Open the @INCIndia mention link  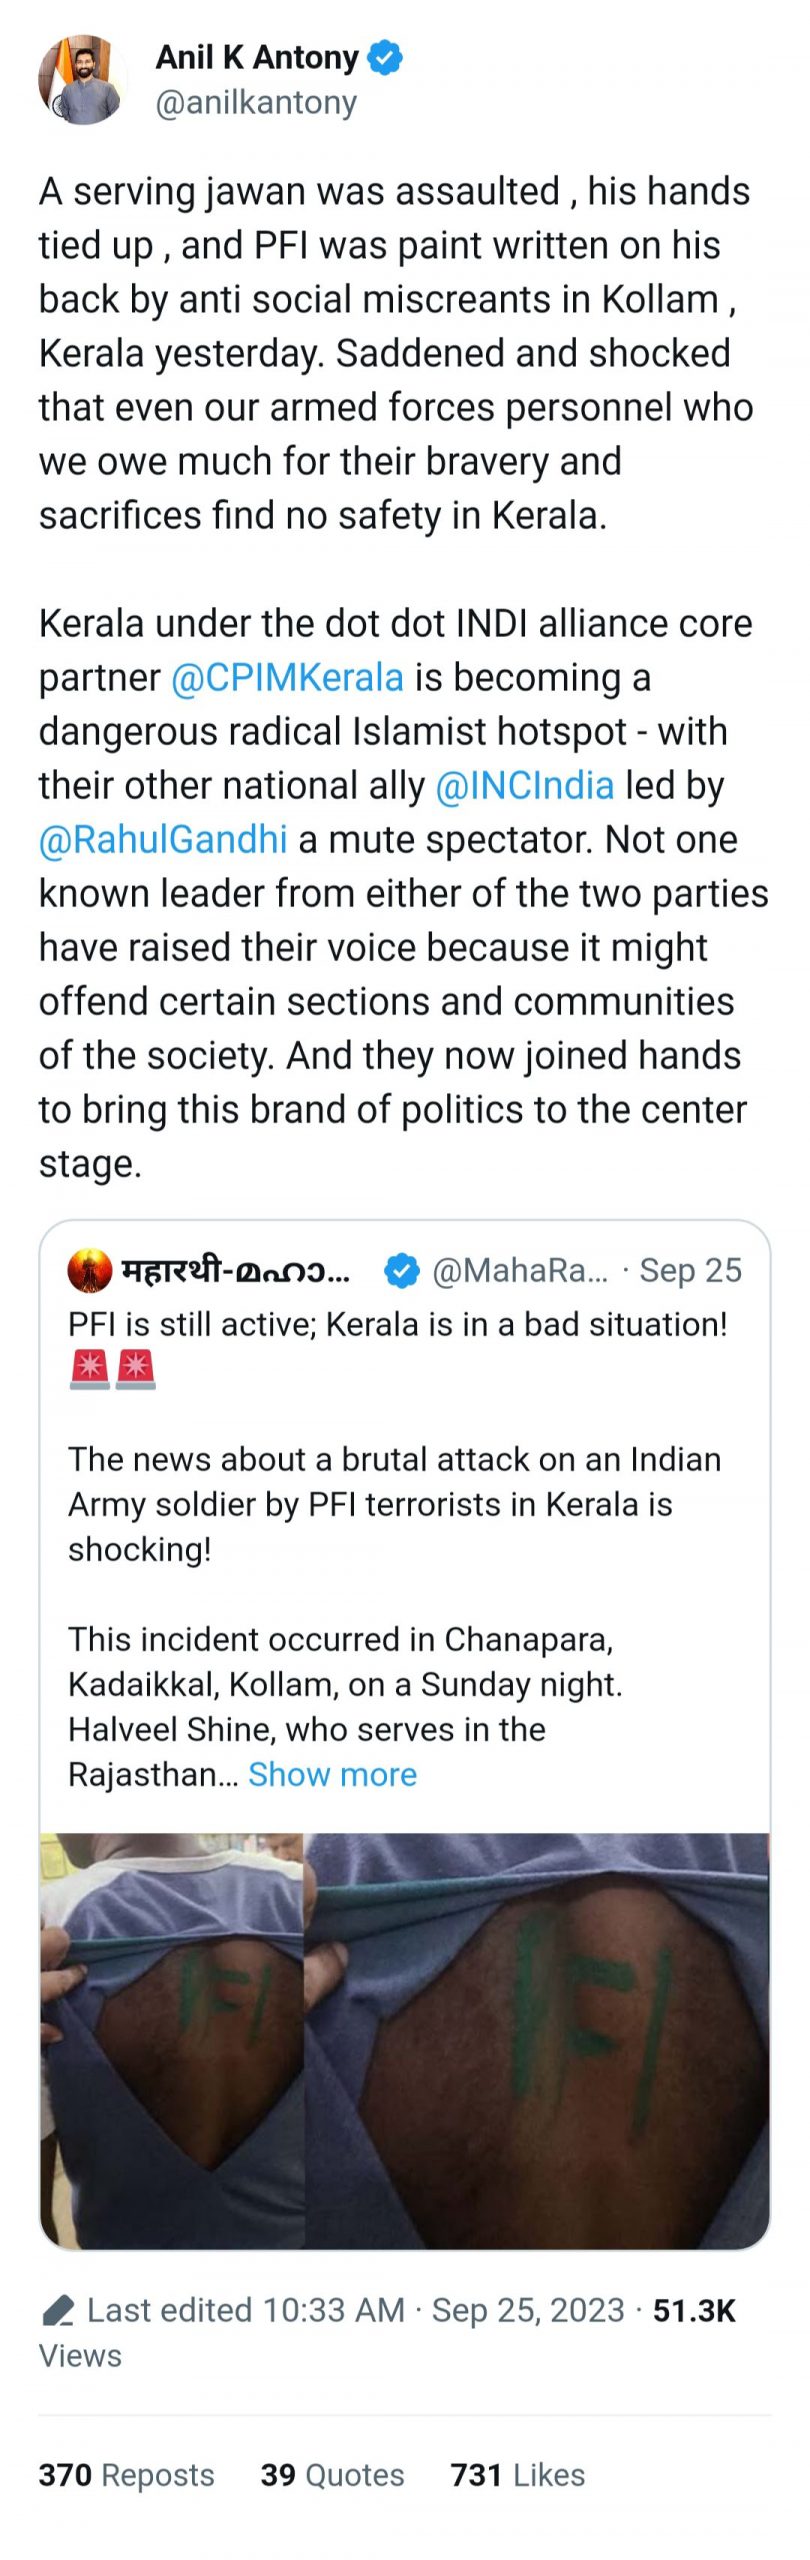(x=525, y=786)
